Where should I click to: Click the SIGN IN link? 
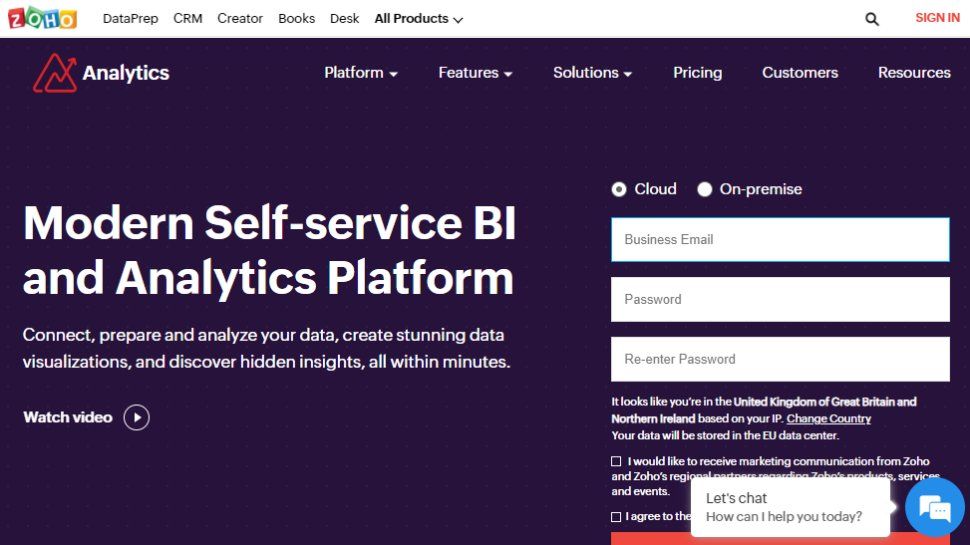point(937,18)
